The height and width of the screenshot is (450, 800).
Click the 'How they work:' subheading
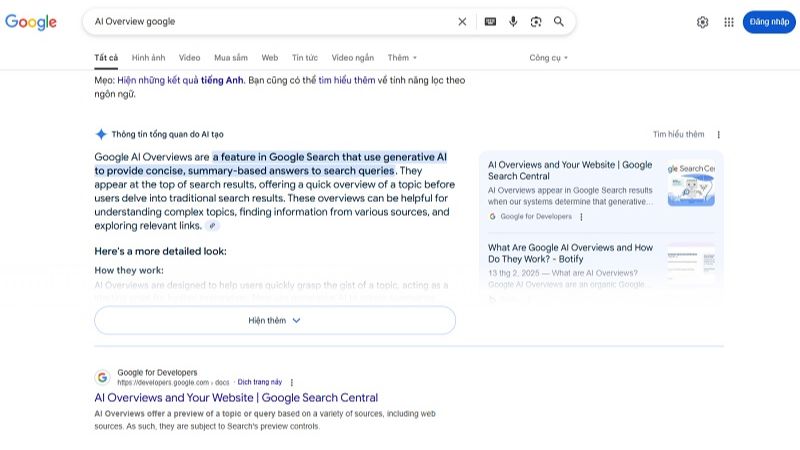tap(129, 270)
